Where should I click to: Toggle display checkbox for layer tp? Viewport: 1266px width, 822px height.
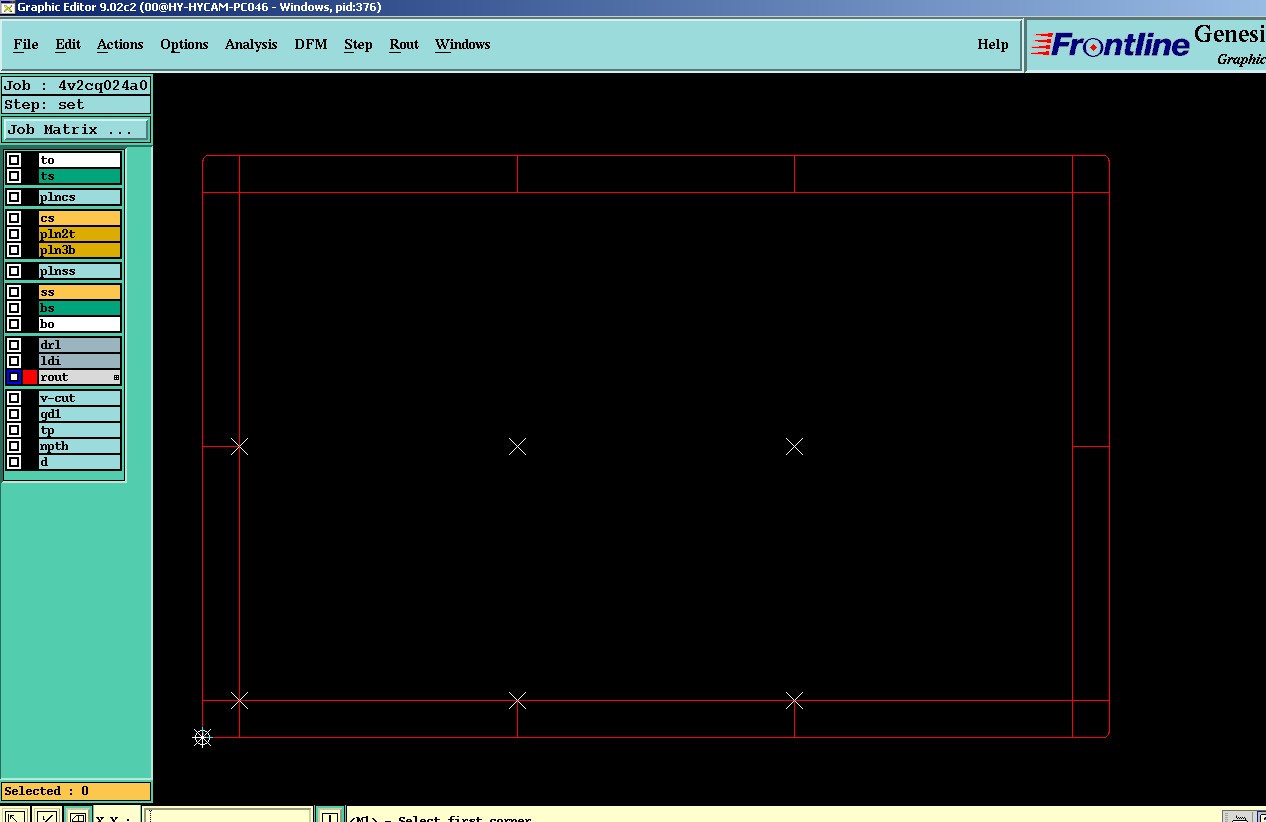coord(14,430)
